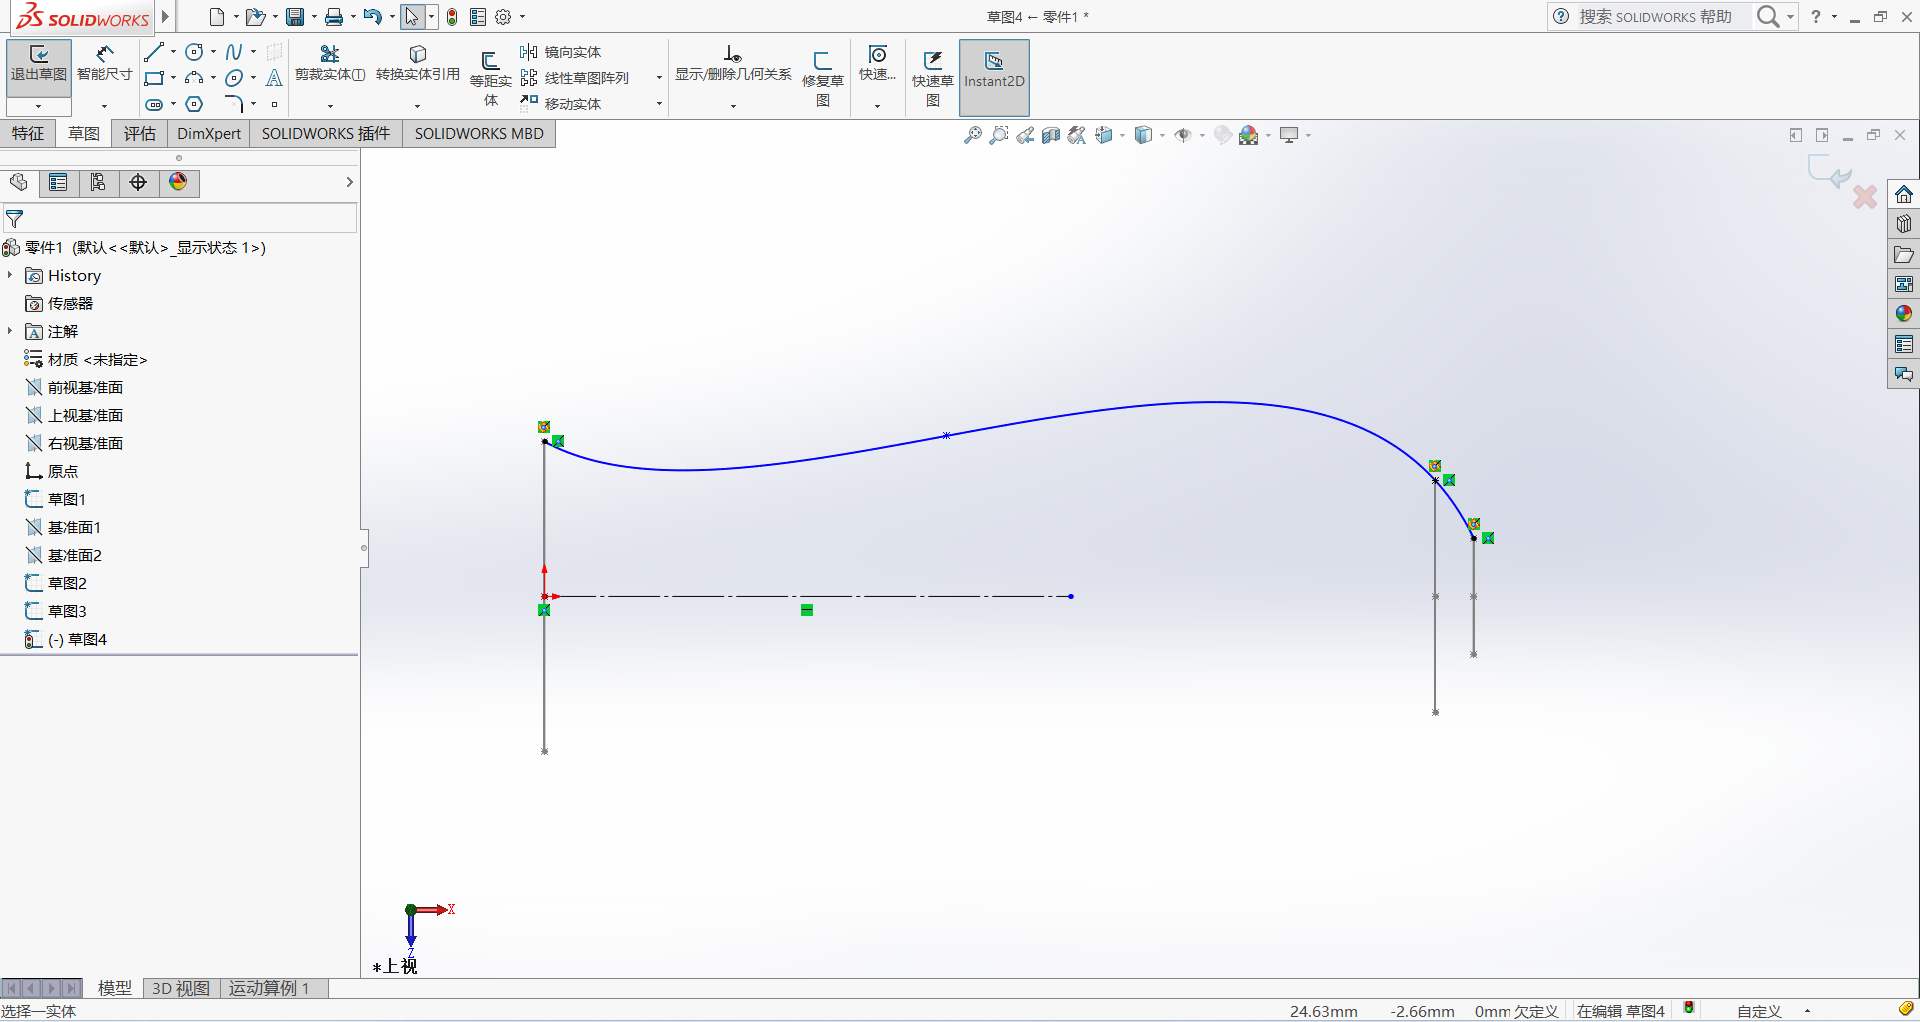1920x1022 pixels.
Task: Open the Display Style dropdown arrow
Action: (x=1162, y=135)
